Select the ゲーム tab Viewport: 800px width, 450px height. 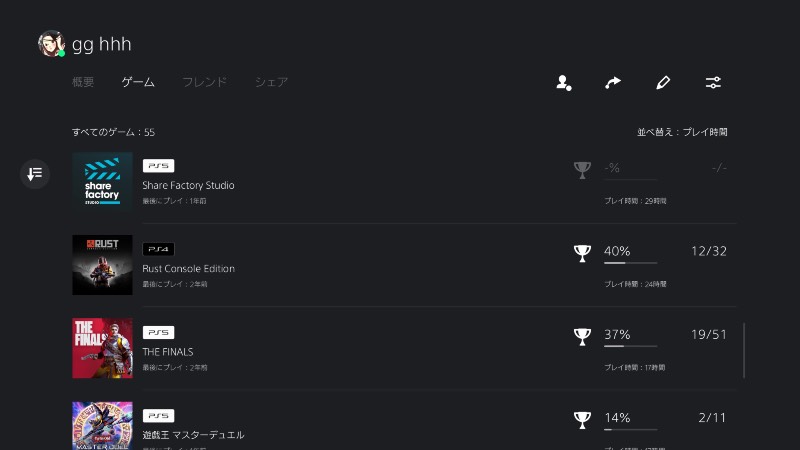[x=138, y=82]
